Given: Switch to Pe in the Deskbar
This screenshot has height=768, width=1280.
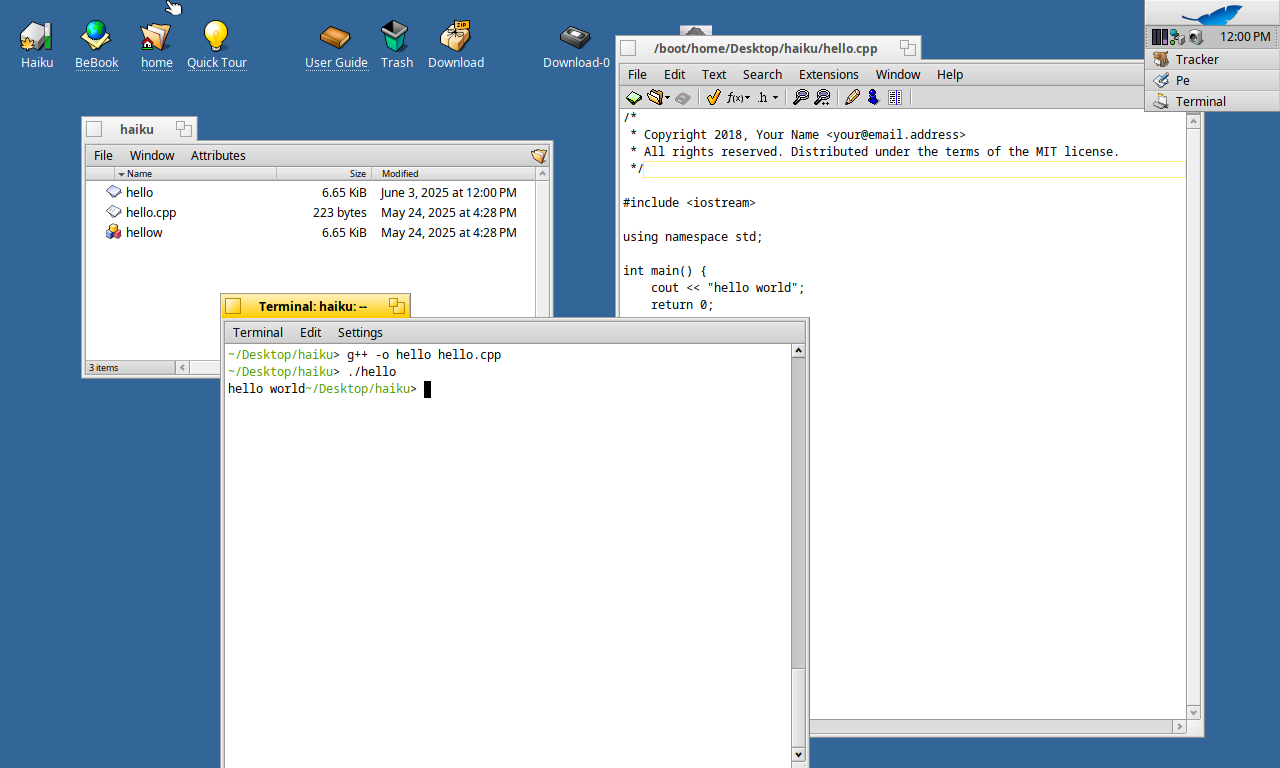Looking at the screenshot, I should [1212, 80].
